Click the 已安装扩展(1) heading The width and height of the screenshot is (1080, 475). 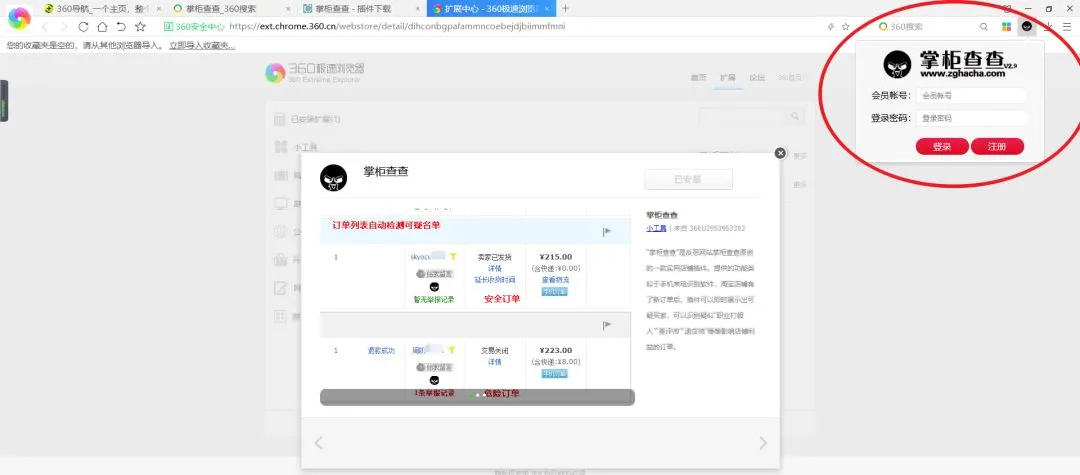pyautogui.click(x=315, y=119)
